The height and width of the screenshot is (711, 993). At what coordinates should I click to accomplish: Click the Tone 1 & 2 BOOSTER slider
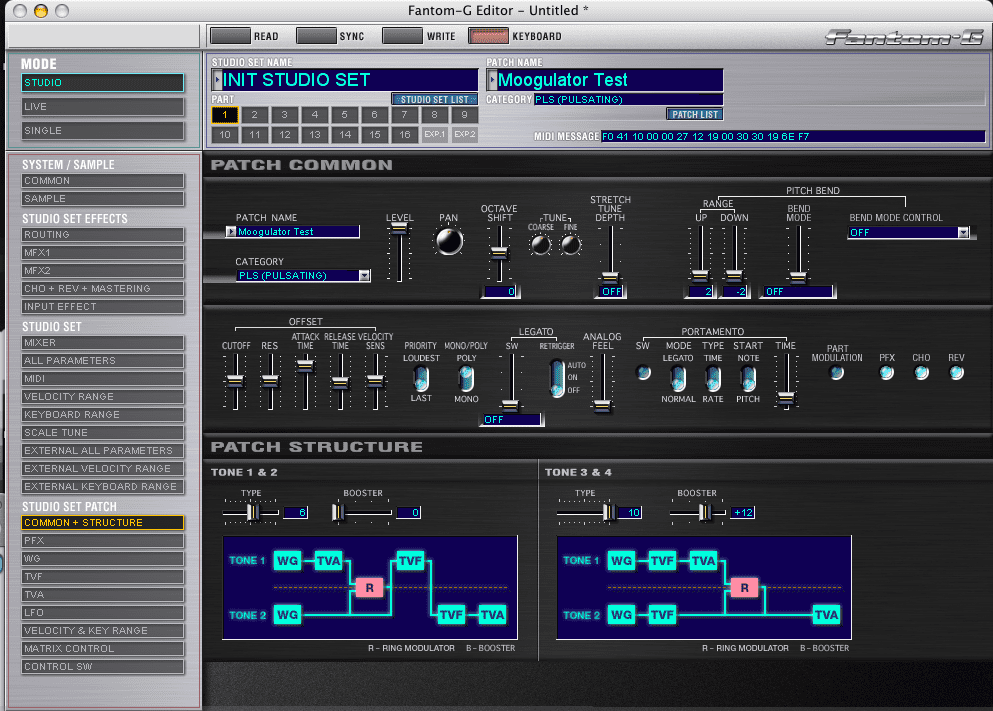coord(362,512)
